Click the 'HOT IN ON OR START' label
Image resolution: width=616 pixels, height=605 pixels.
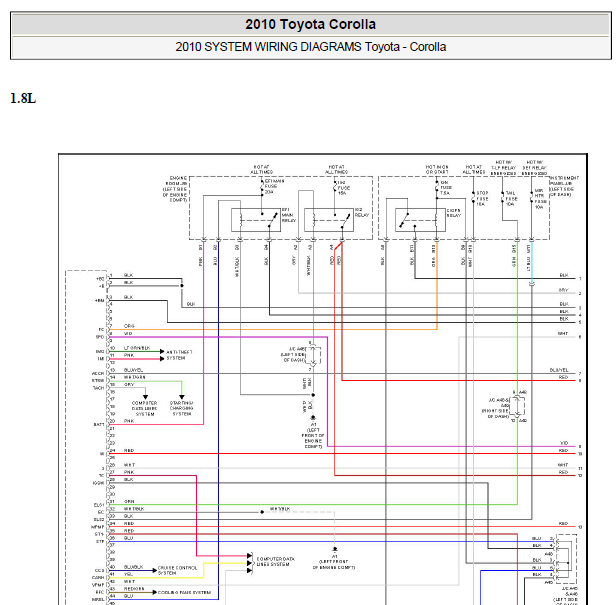tap(437, 169)
